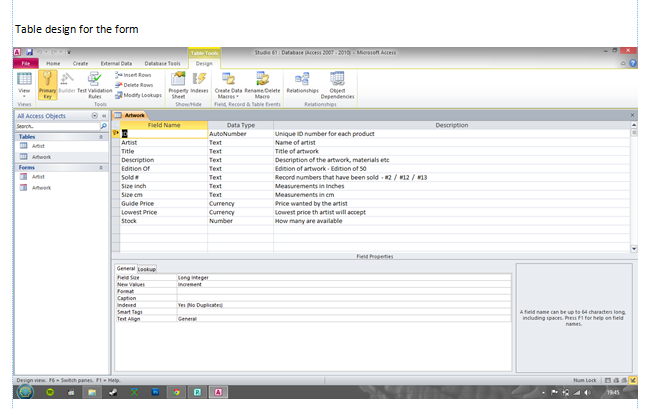The image size is (646, 409).
Task: Open the All Access Objects dropdown arrow
Action: tap(95, 116)
